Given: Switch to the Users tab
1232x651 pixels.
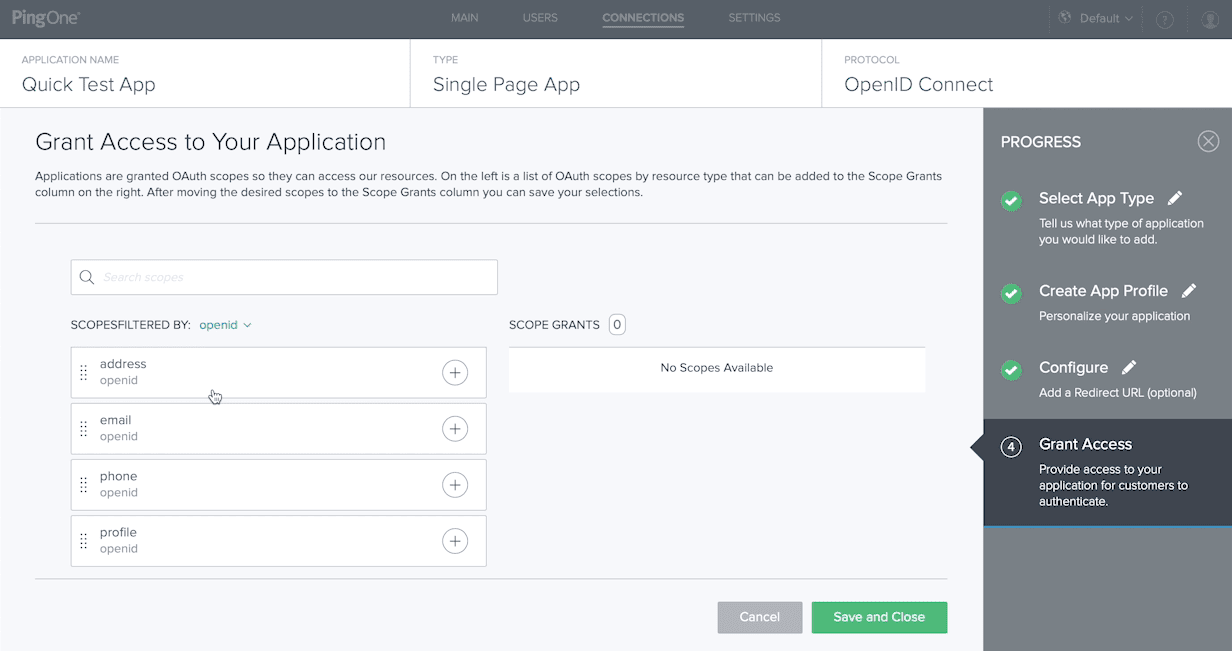Looking at the screenshot, I should pos(540,18).
